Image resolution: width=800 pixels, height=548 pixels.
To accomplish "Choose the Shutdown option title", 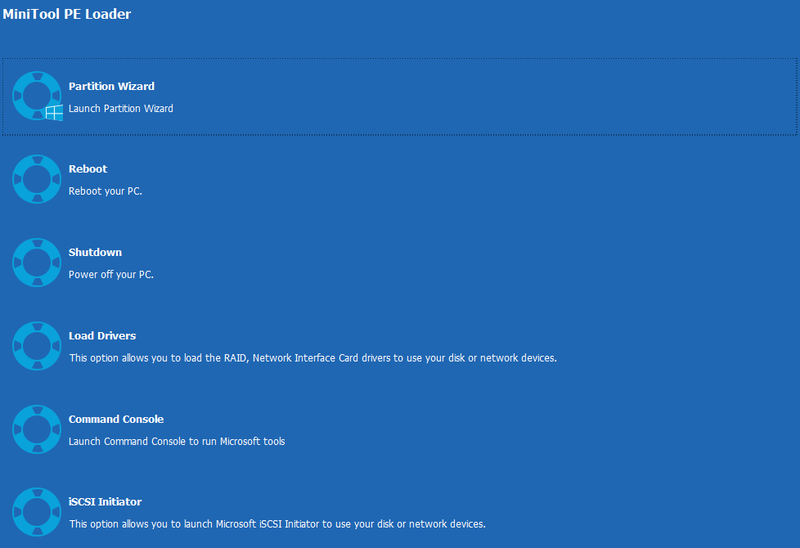I will click(x=95, y=252).
